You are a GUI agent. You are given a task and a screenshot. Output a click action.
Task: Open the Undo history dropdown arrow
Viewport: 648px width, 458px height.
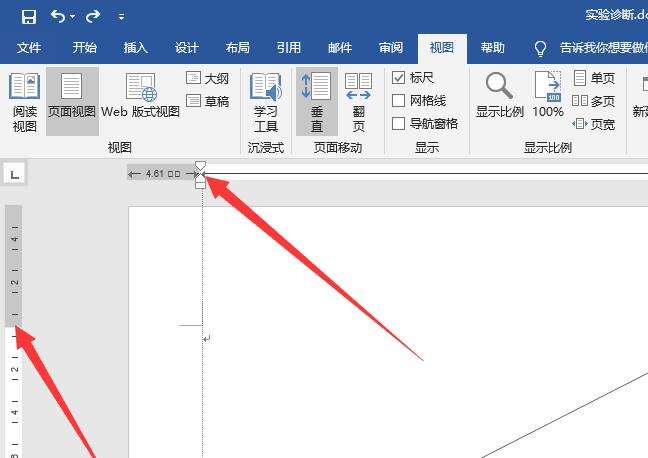coord(72,17)
